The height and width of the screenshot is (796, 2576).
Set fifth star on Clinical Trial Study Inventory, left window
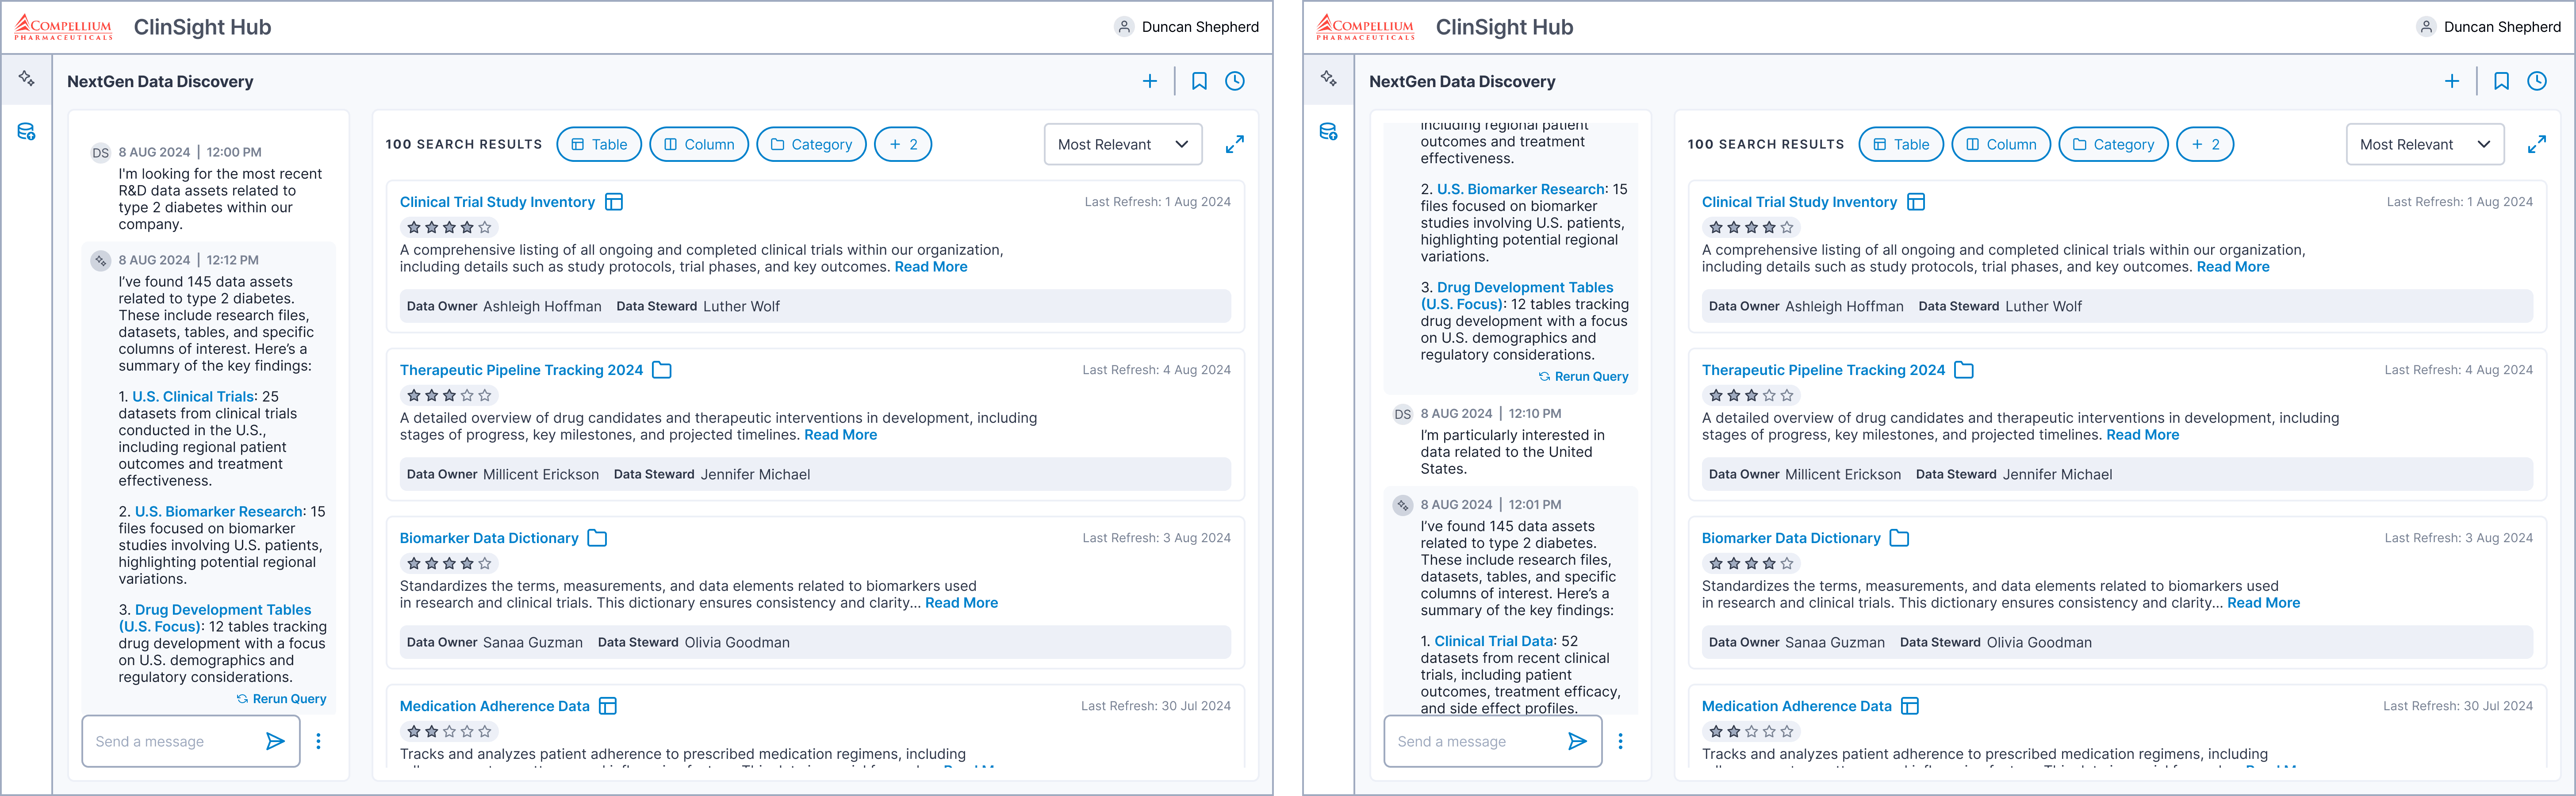[x=485, y=228]
